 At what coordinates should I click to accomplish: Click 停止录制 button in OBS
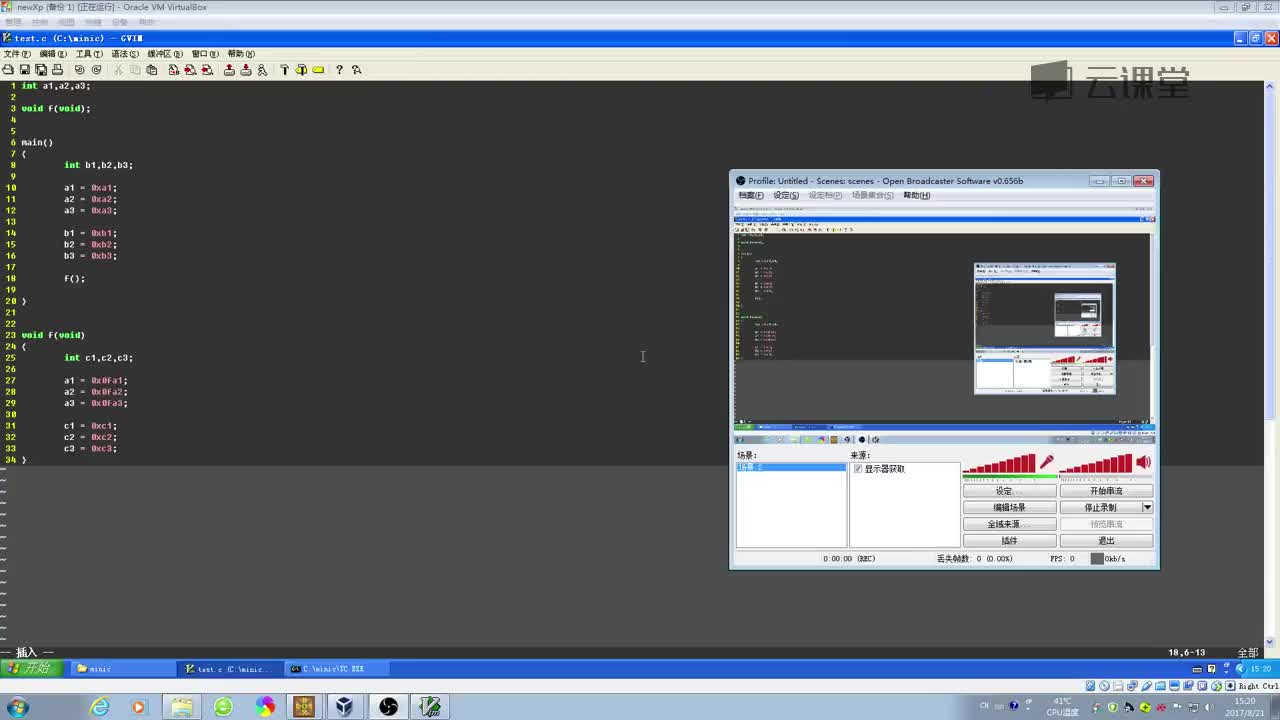[1100, 507]
